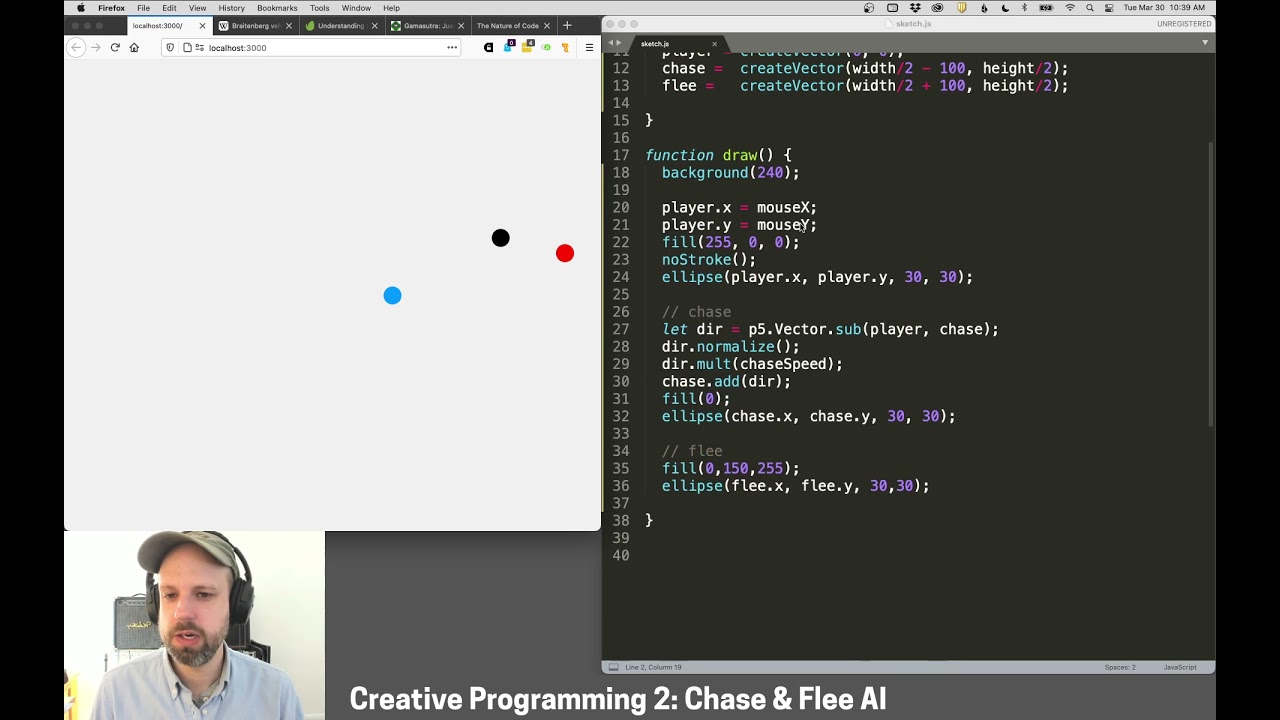
Task: Open the Firefox hamburger menu
Action: tap(589, 47)
